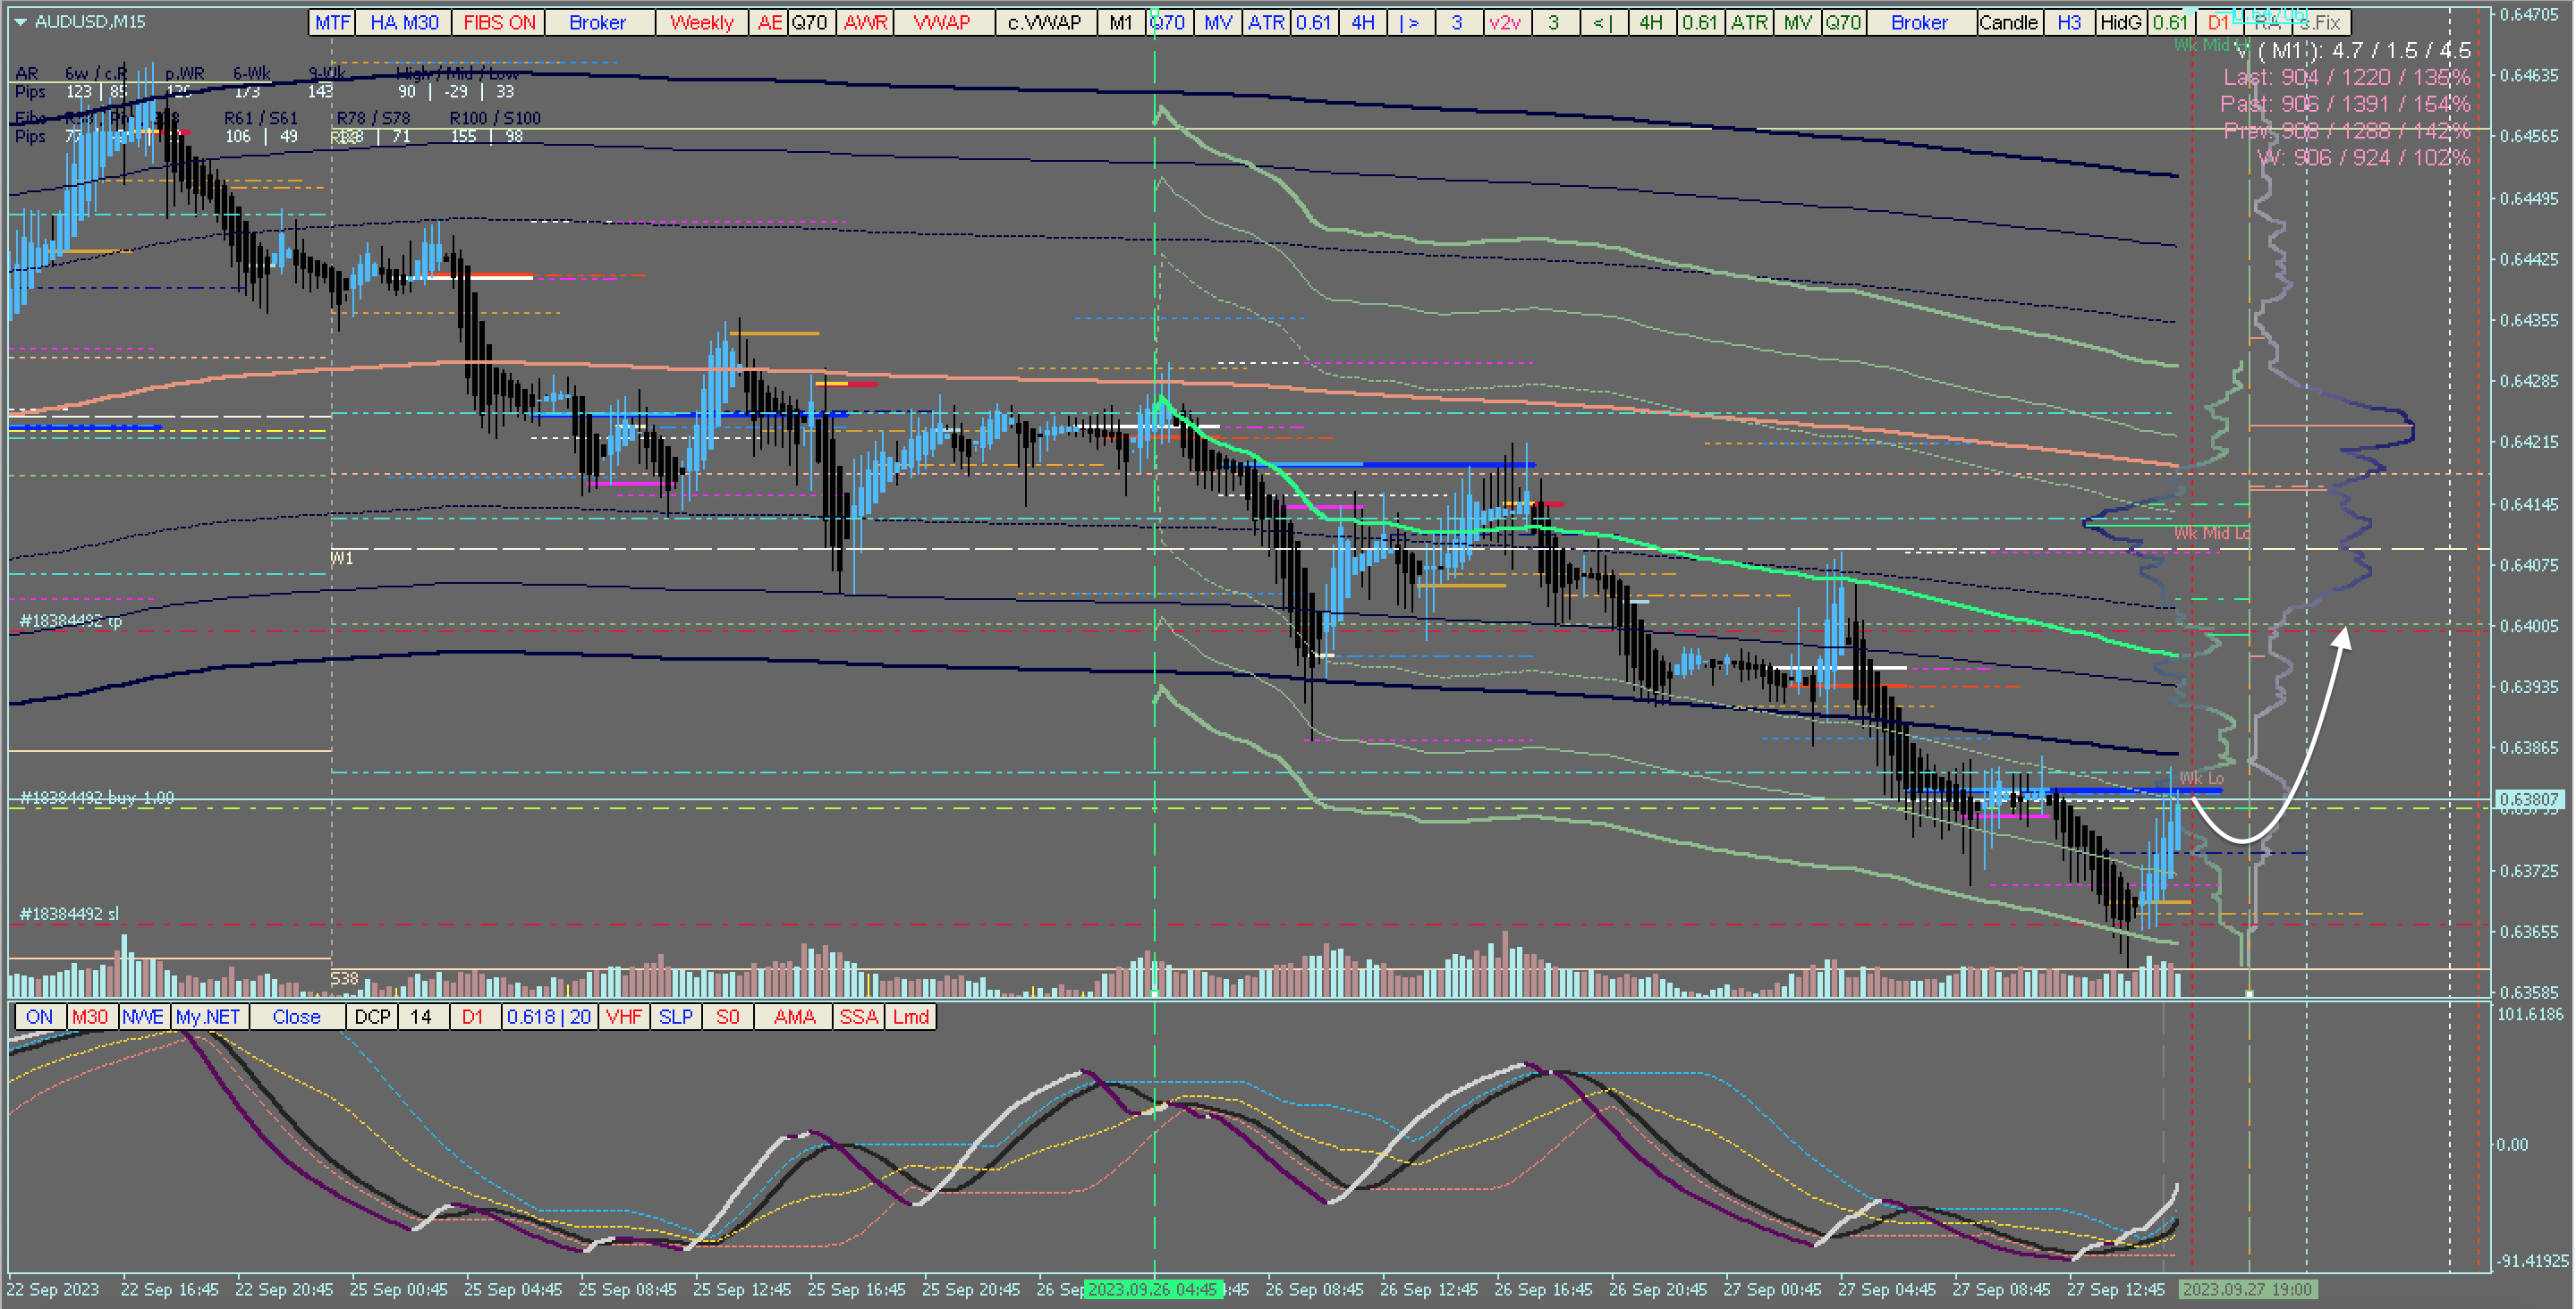2576x1309 pixels.
Task: Click the red VWAP button
Action: (x=941, y=22)
